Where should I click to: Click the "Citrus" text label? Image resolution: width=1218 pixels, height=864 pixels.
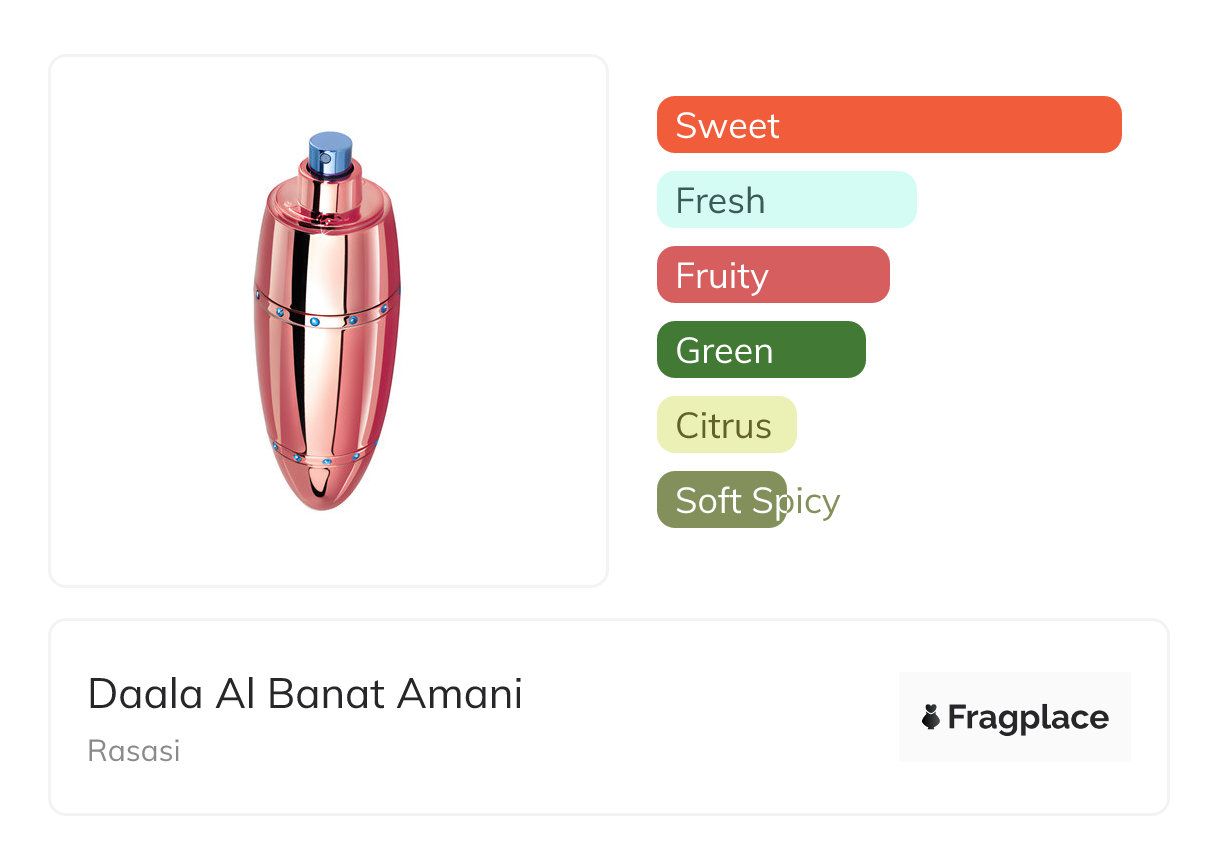tap(723, 425)
